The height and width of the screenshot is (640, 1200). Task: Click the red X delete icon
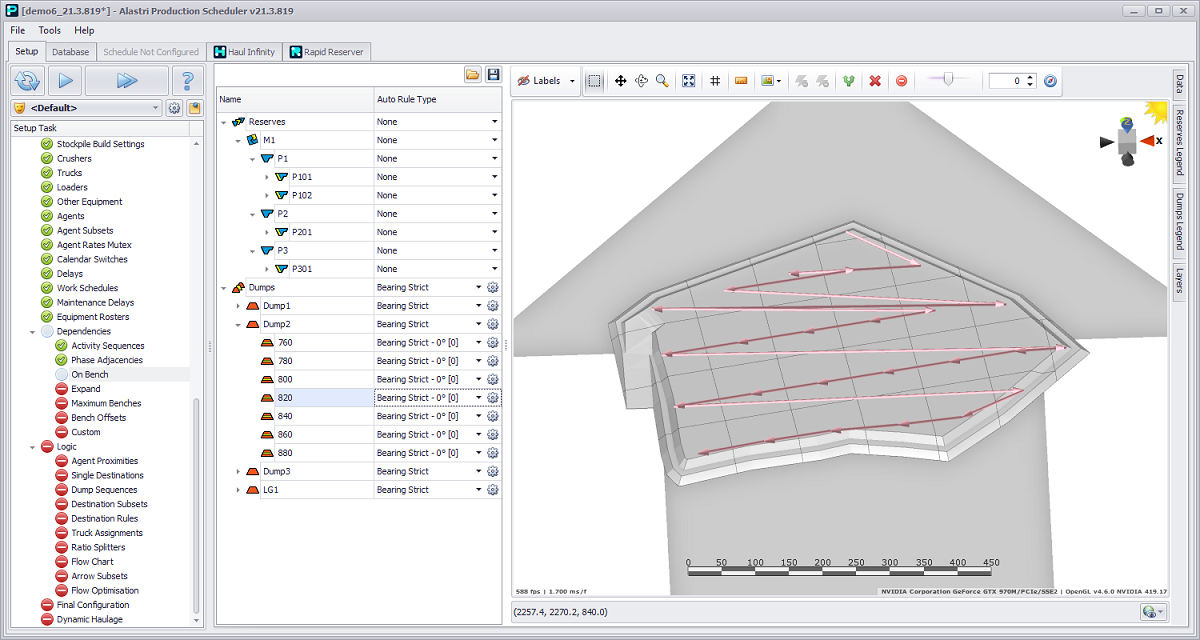[875, 81]
